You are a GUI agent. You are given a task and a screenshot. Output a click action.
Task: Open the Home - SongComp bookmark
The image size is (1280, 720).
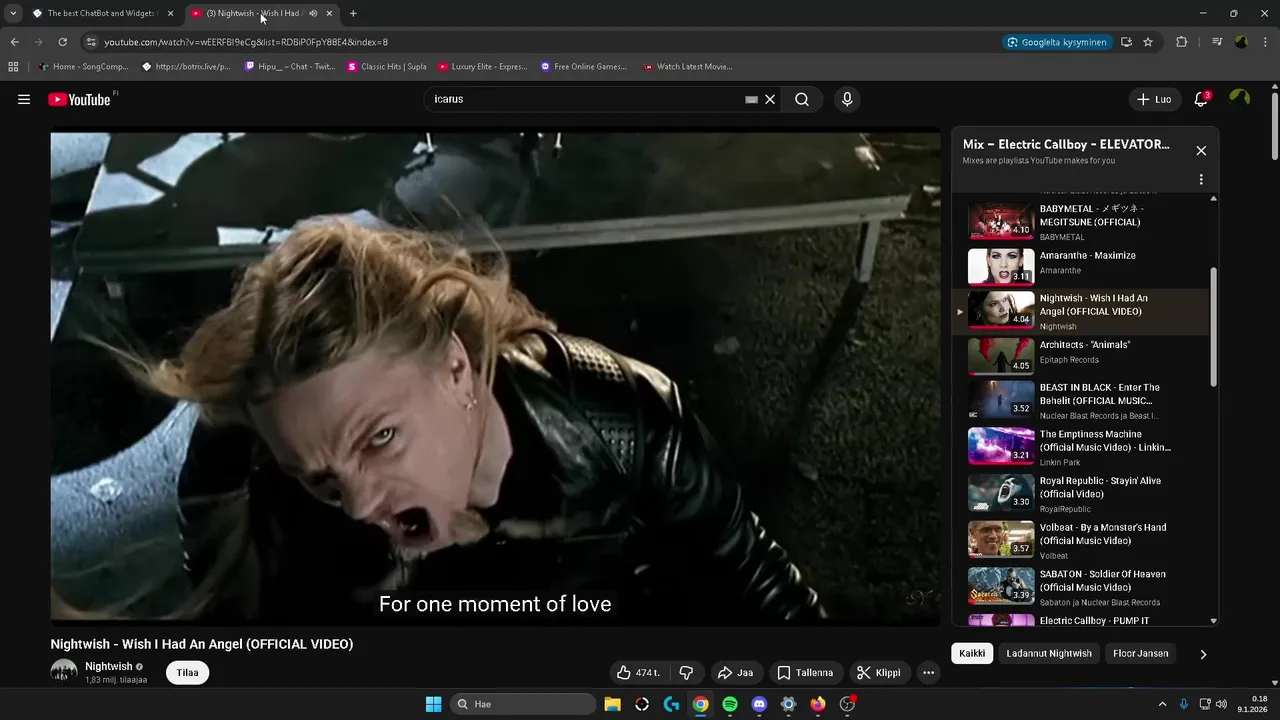point(84,67)
